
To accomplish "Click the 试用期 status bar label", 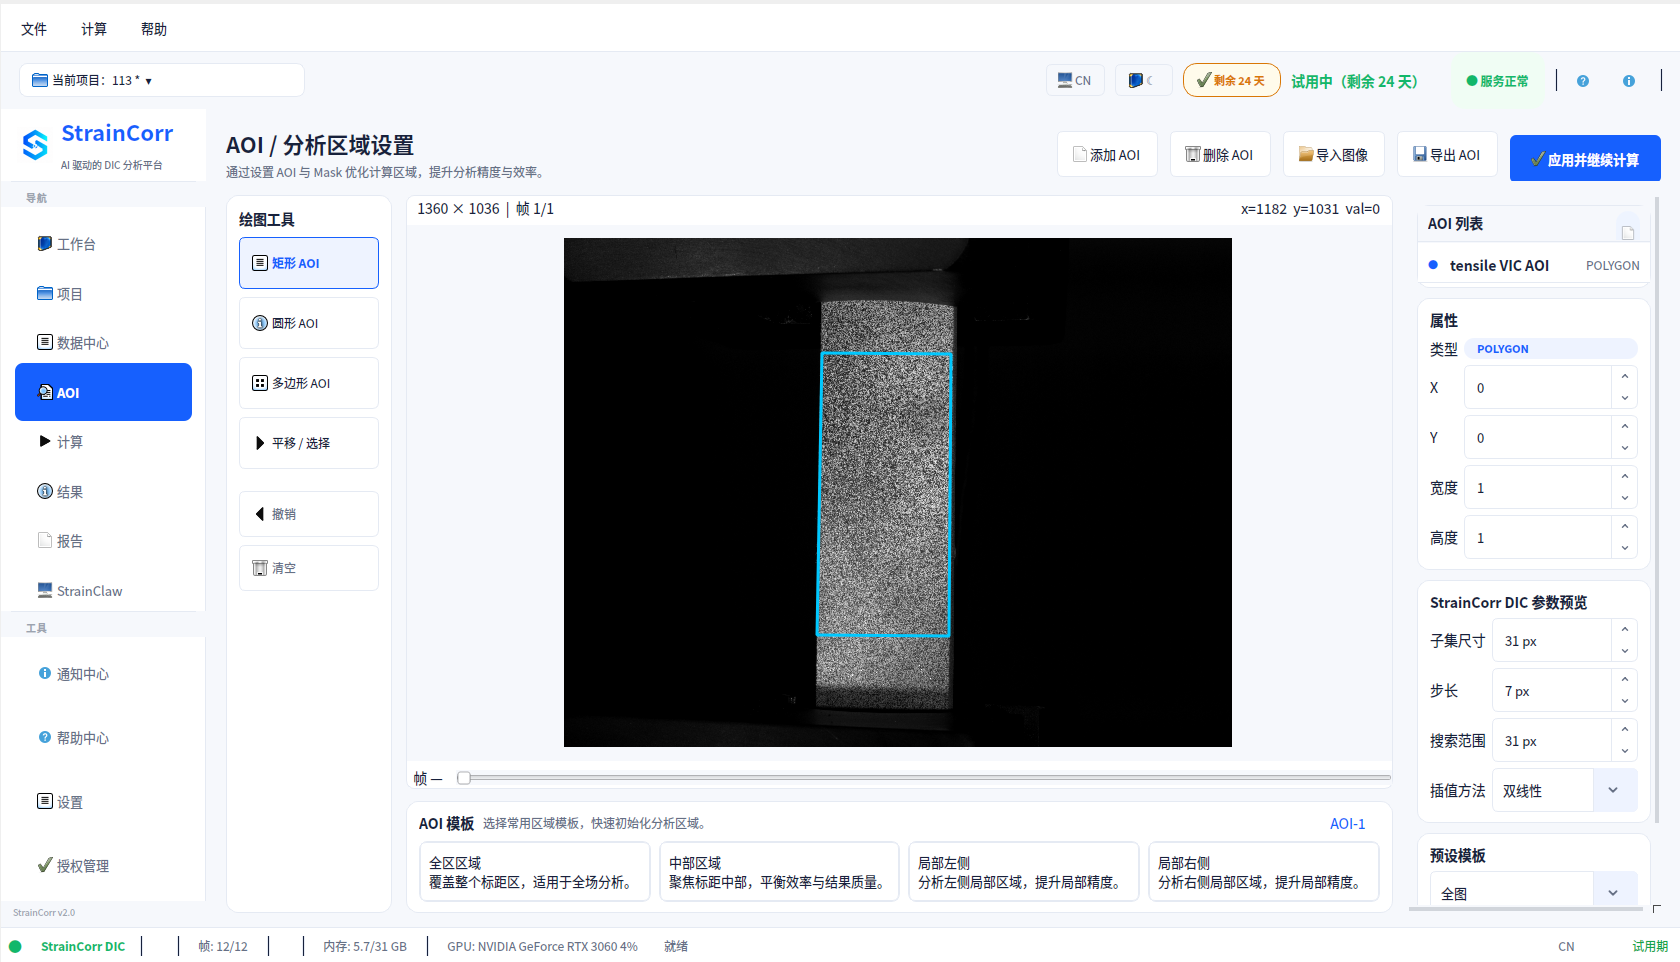I will pyautogui.click(x=1650, y=946).
